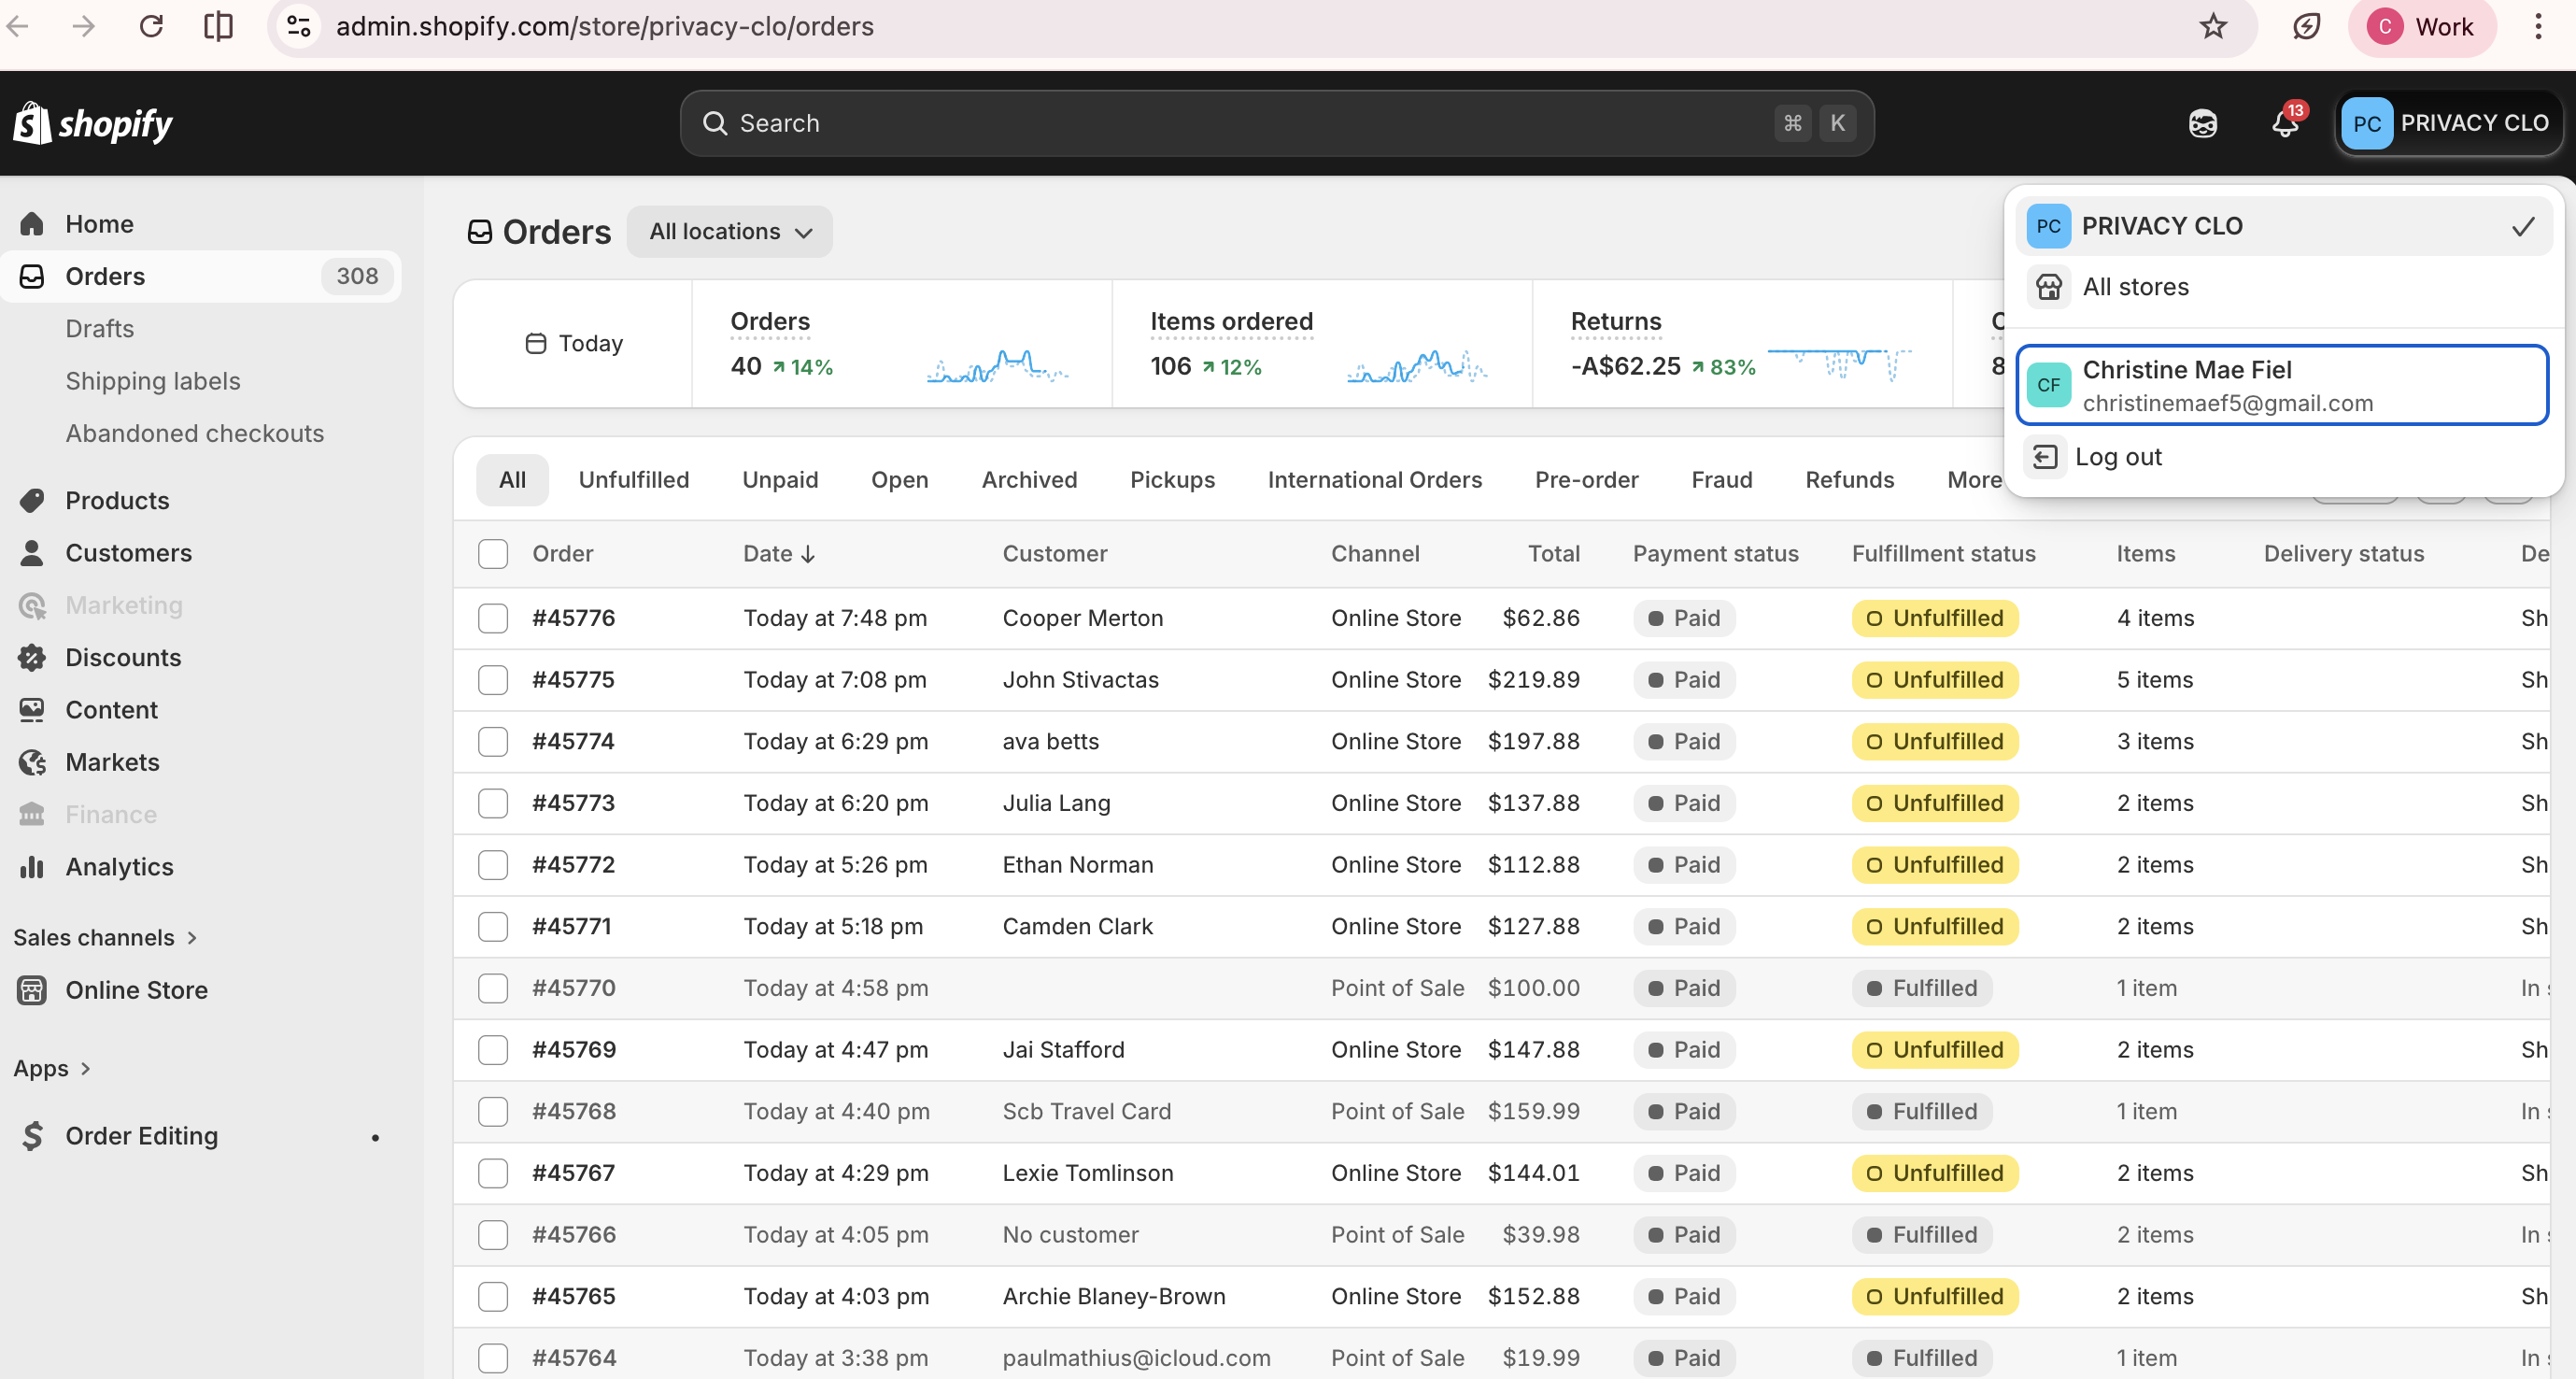Click the Items ordered metric card
This screenshot has width=2576, height=1379.
1322,343
